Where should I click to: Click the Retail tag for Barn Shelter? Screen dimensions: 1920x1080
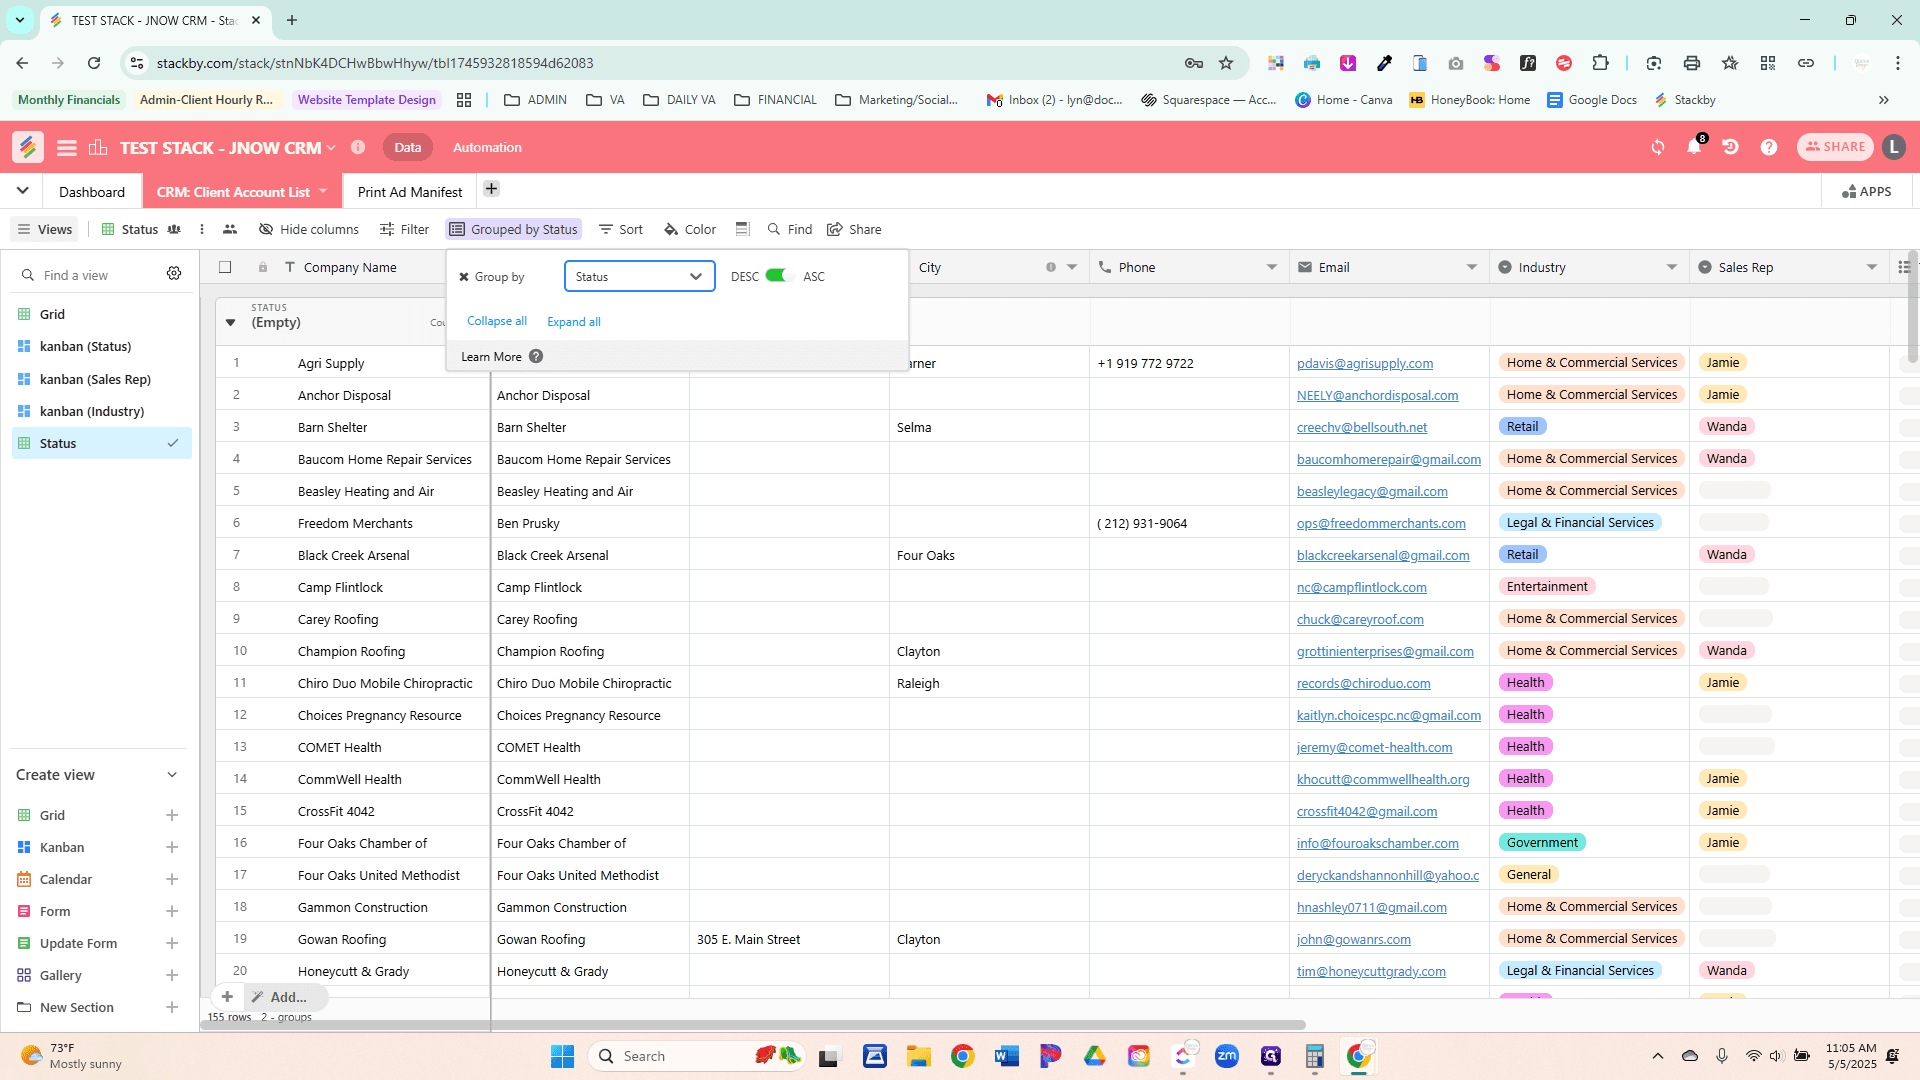1522,427
